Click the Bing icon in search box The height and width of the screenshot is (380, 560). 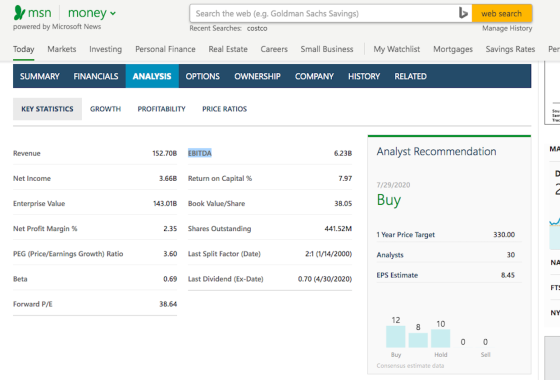point(463,14)
